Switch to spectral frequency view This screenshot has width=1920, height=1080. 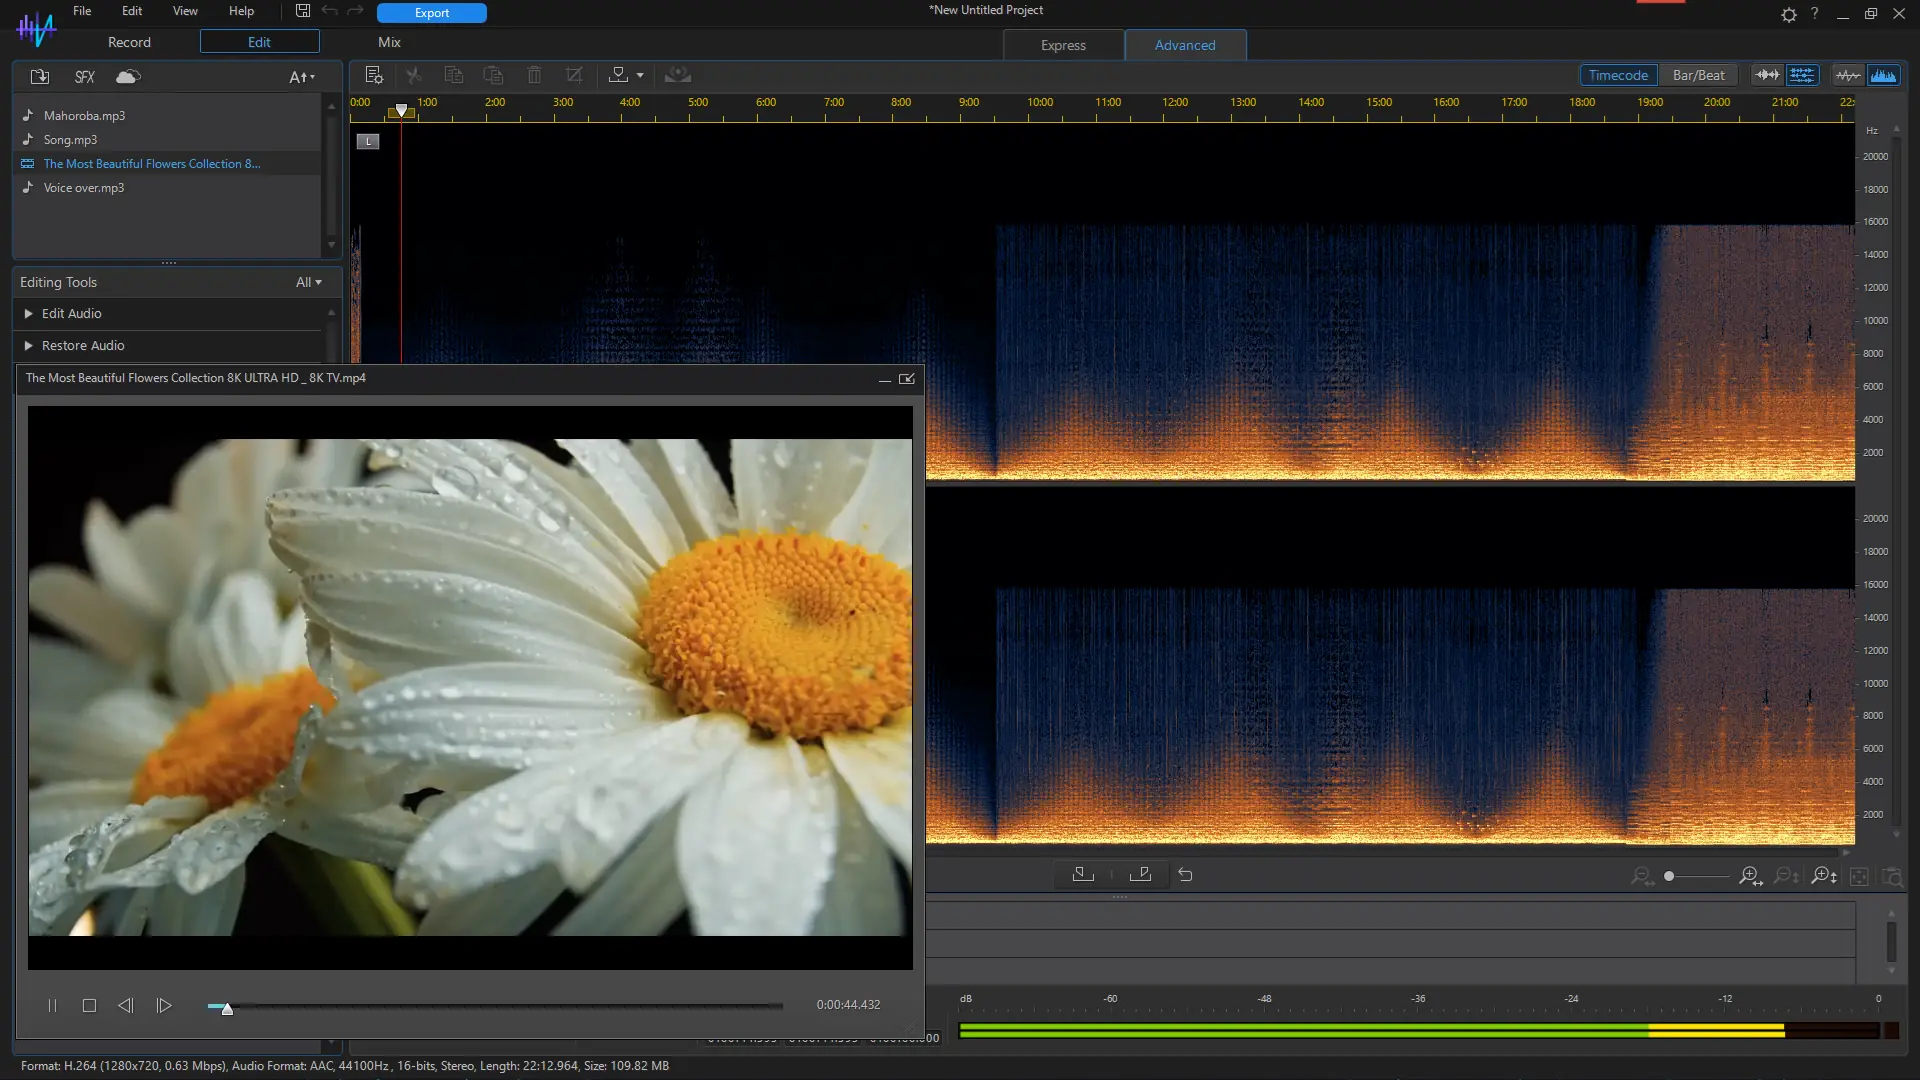(x=1884, y=75)
